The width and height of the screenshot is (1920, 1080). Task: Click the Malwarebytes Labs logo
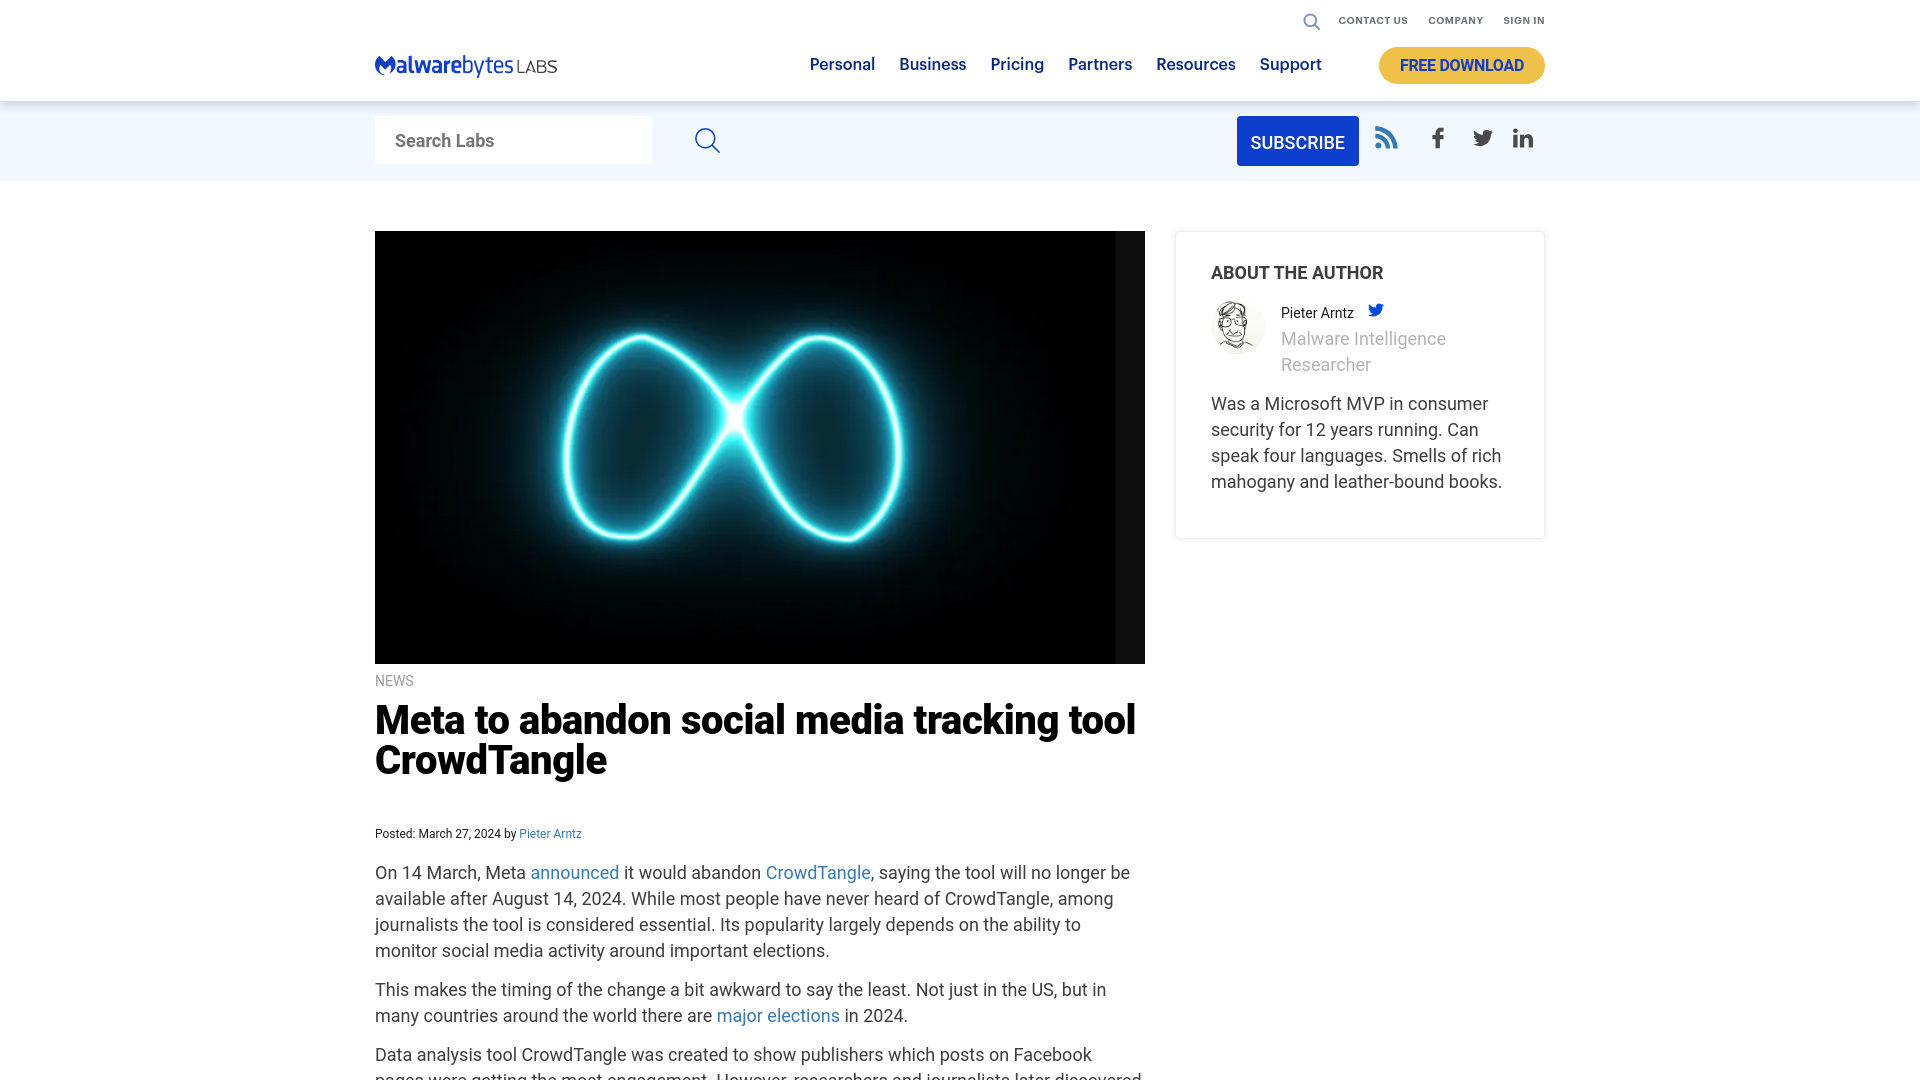(465, 65)
